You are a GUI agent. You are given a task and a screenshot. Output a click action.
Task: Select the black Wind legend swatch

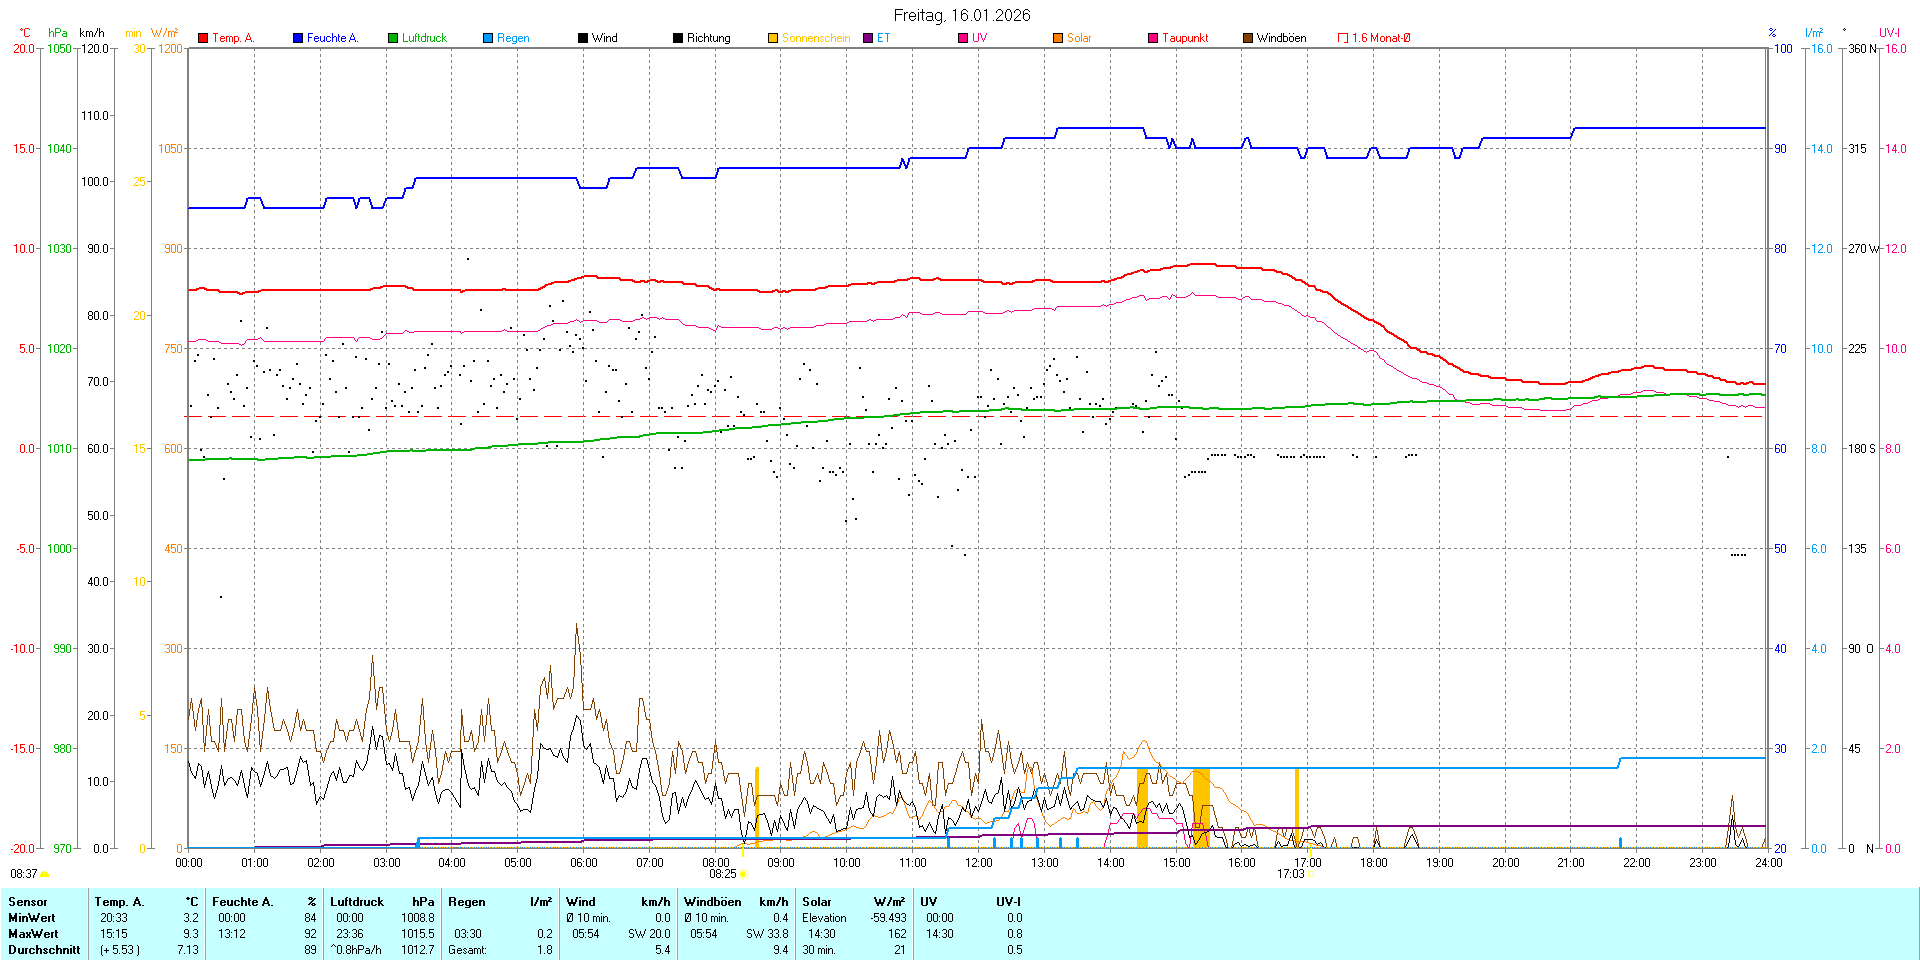[583, 38]
